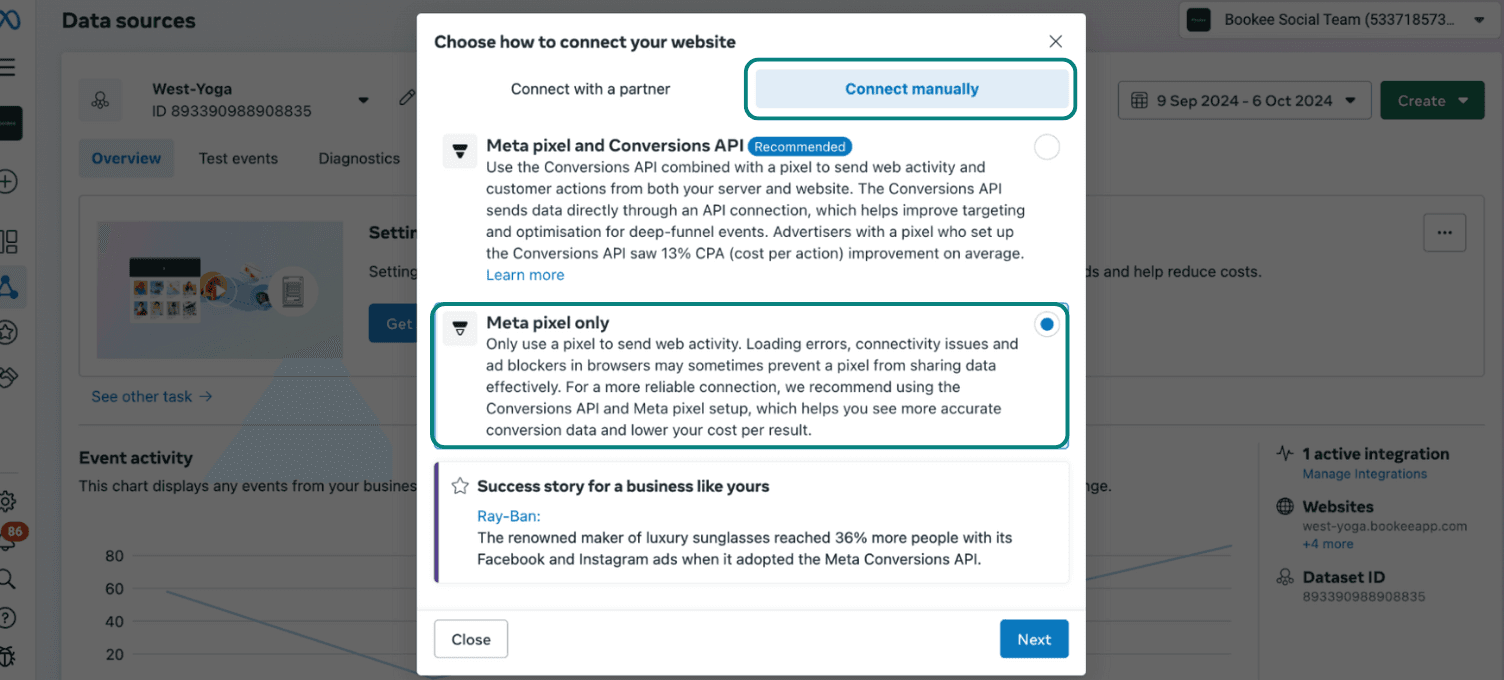Open the search magnifier icon in sidebar
This screenshot has width=1504, height=680.
pos(8,578)
